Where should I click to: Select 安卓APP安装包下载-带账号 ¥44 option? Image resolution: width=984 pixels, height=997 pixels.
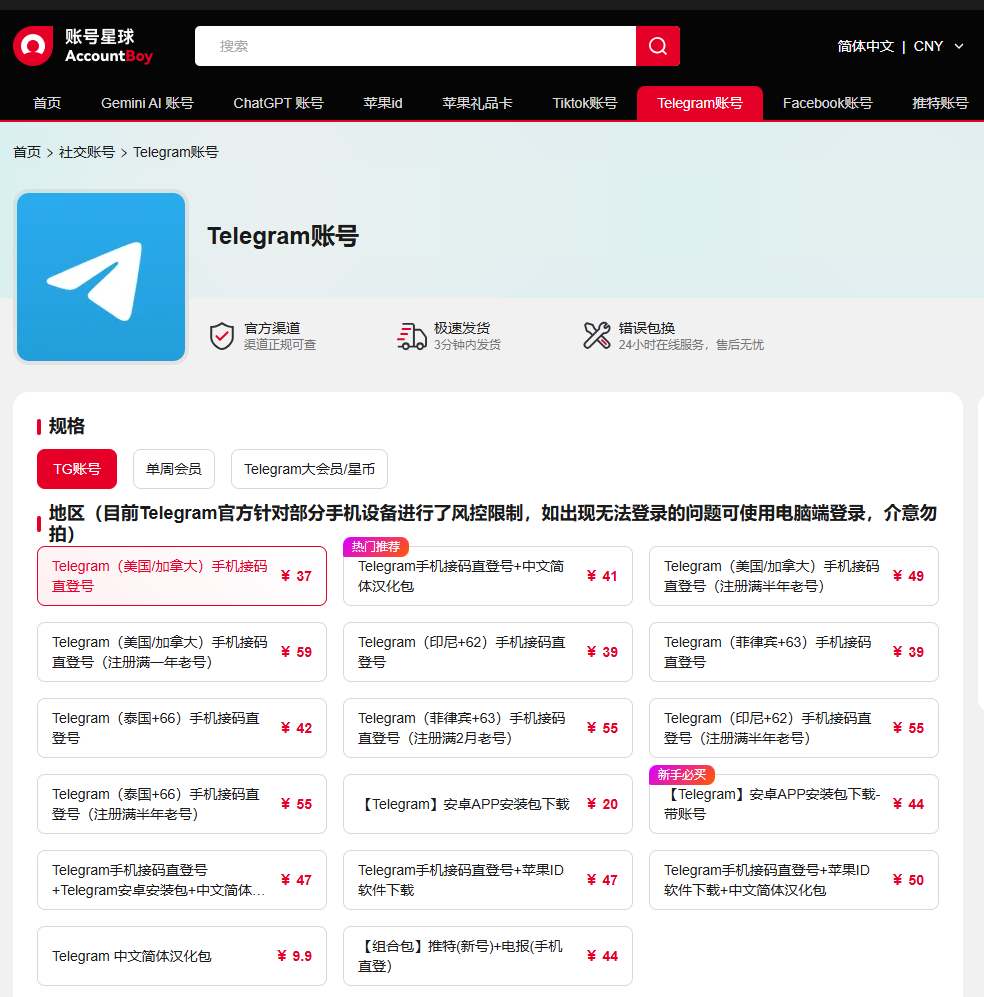794,804
